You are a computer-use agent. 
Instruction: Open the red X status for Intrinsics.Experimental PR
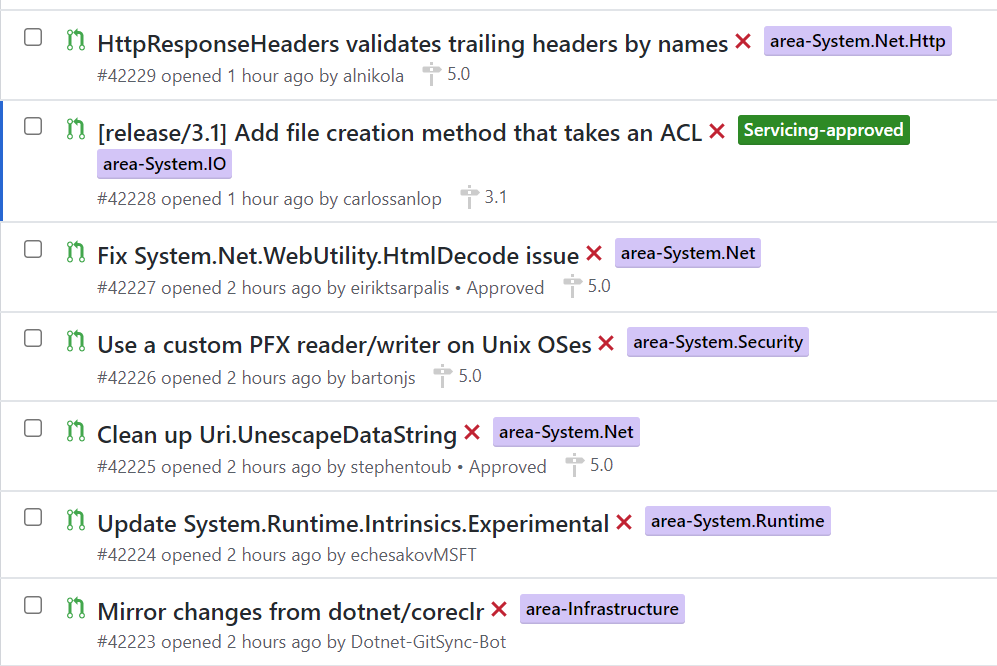pyautogui.click(x=624, y=522)
